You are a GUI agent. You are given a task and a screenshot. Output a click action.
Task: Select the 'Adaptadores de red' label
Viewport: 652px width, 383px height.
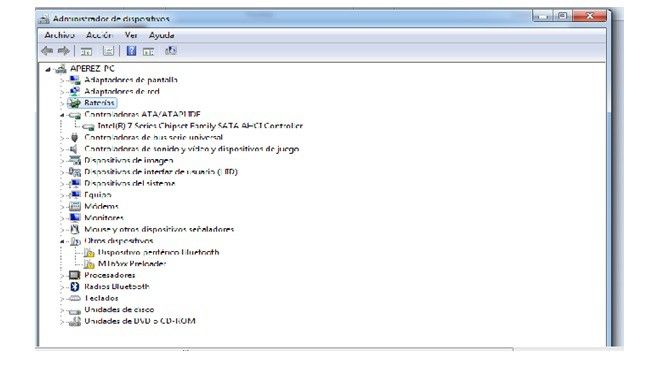(122, 91)
